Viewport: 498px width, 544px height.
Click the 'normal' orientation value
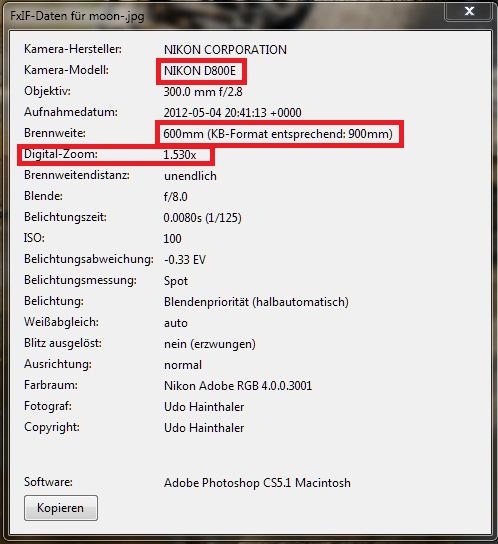[x=183, y=365]
